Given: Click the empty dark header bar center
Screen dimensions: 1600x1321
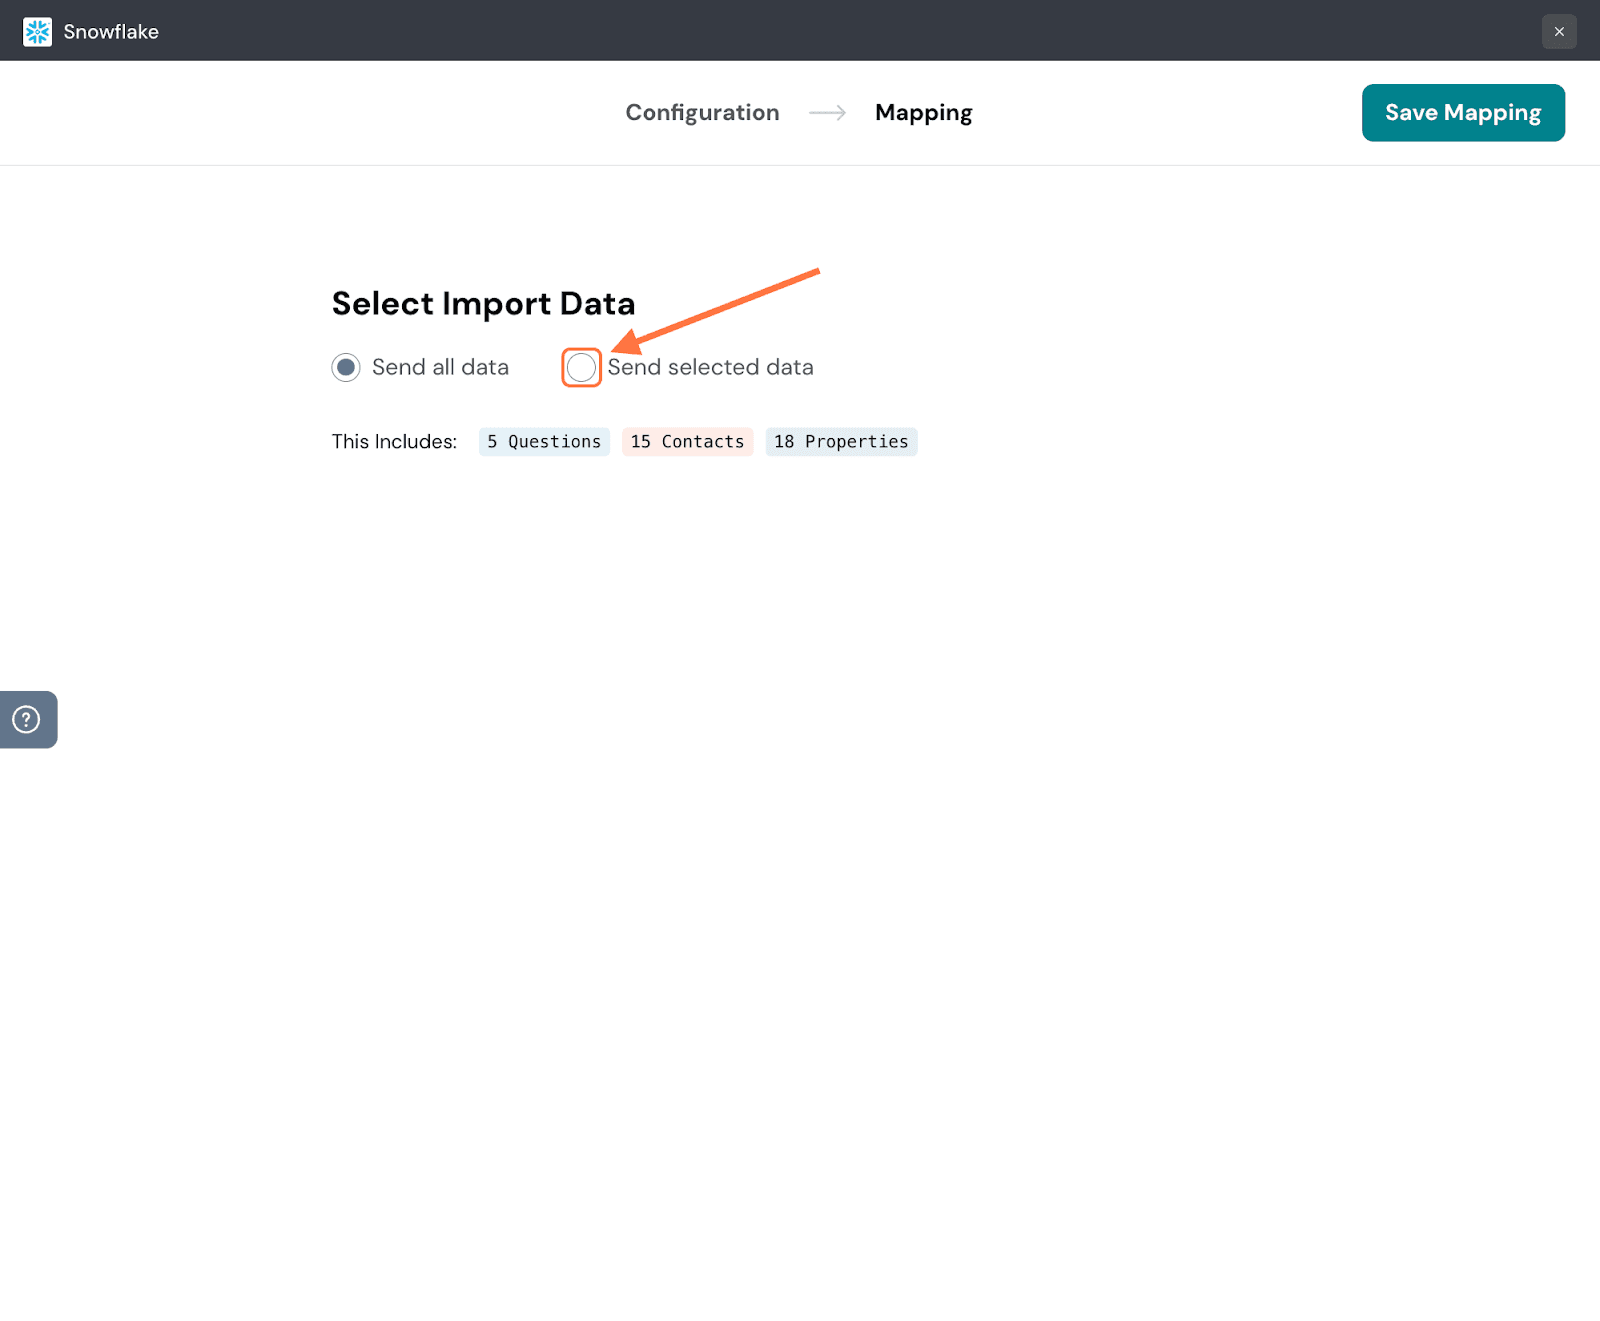Looking at the screenshot, I should point(800,31).
